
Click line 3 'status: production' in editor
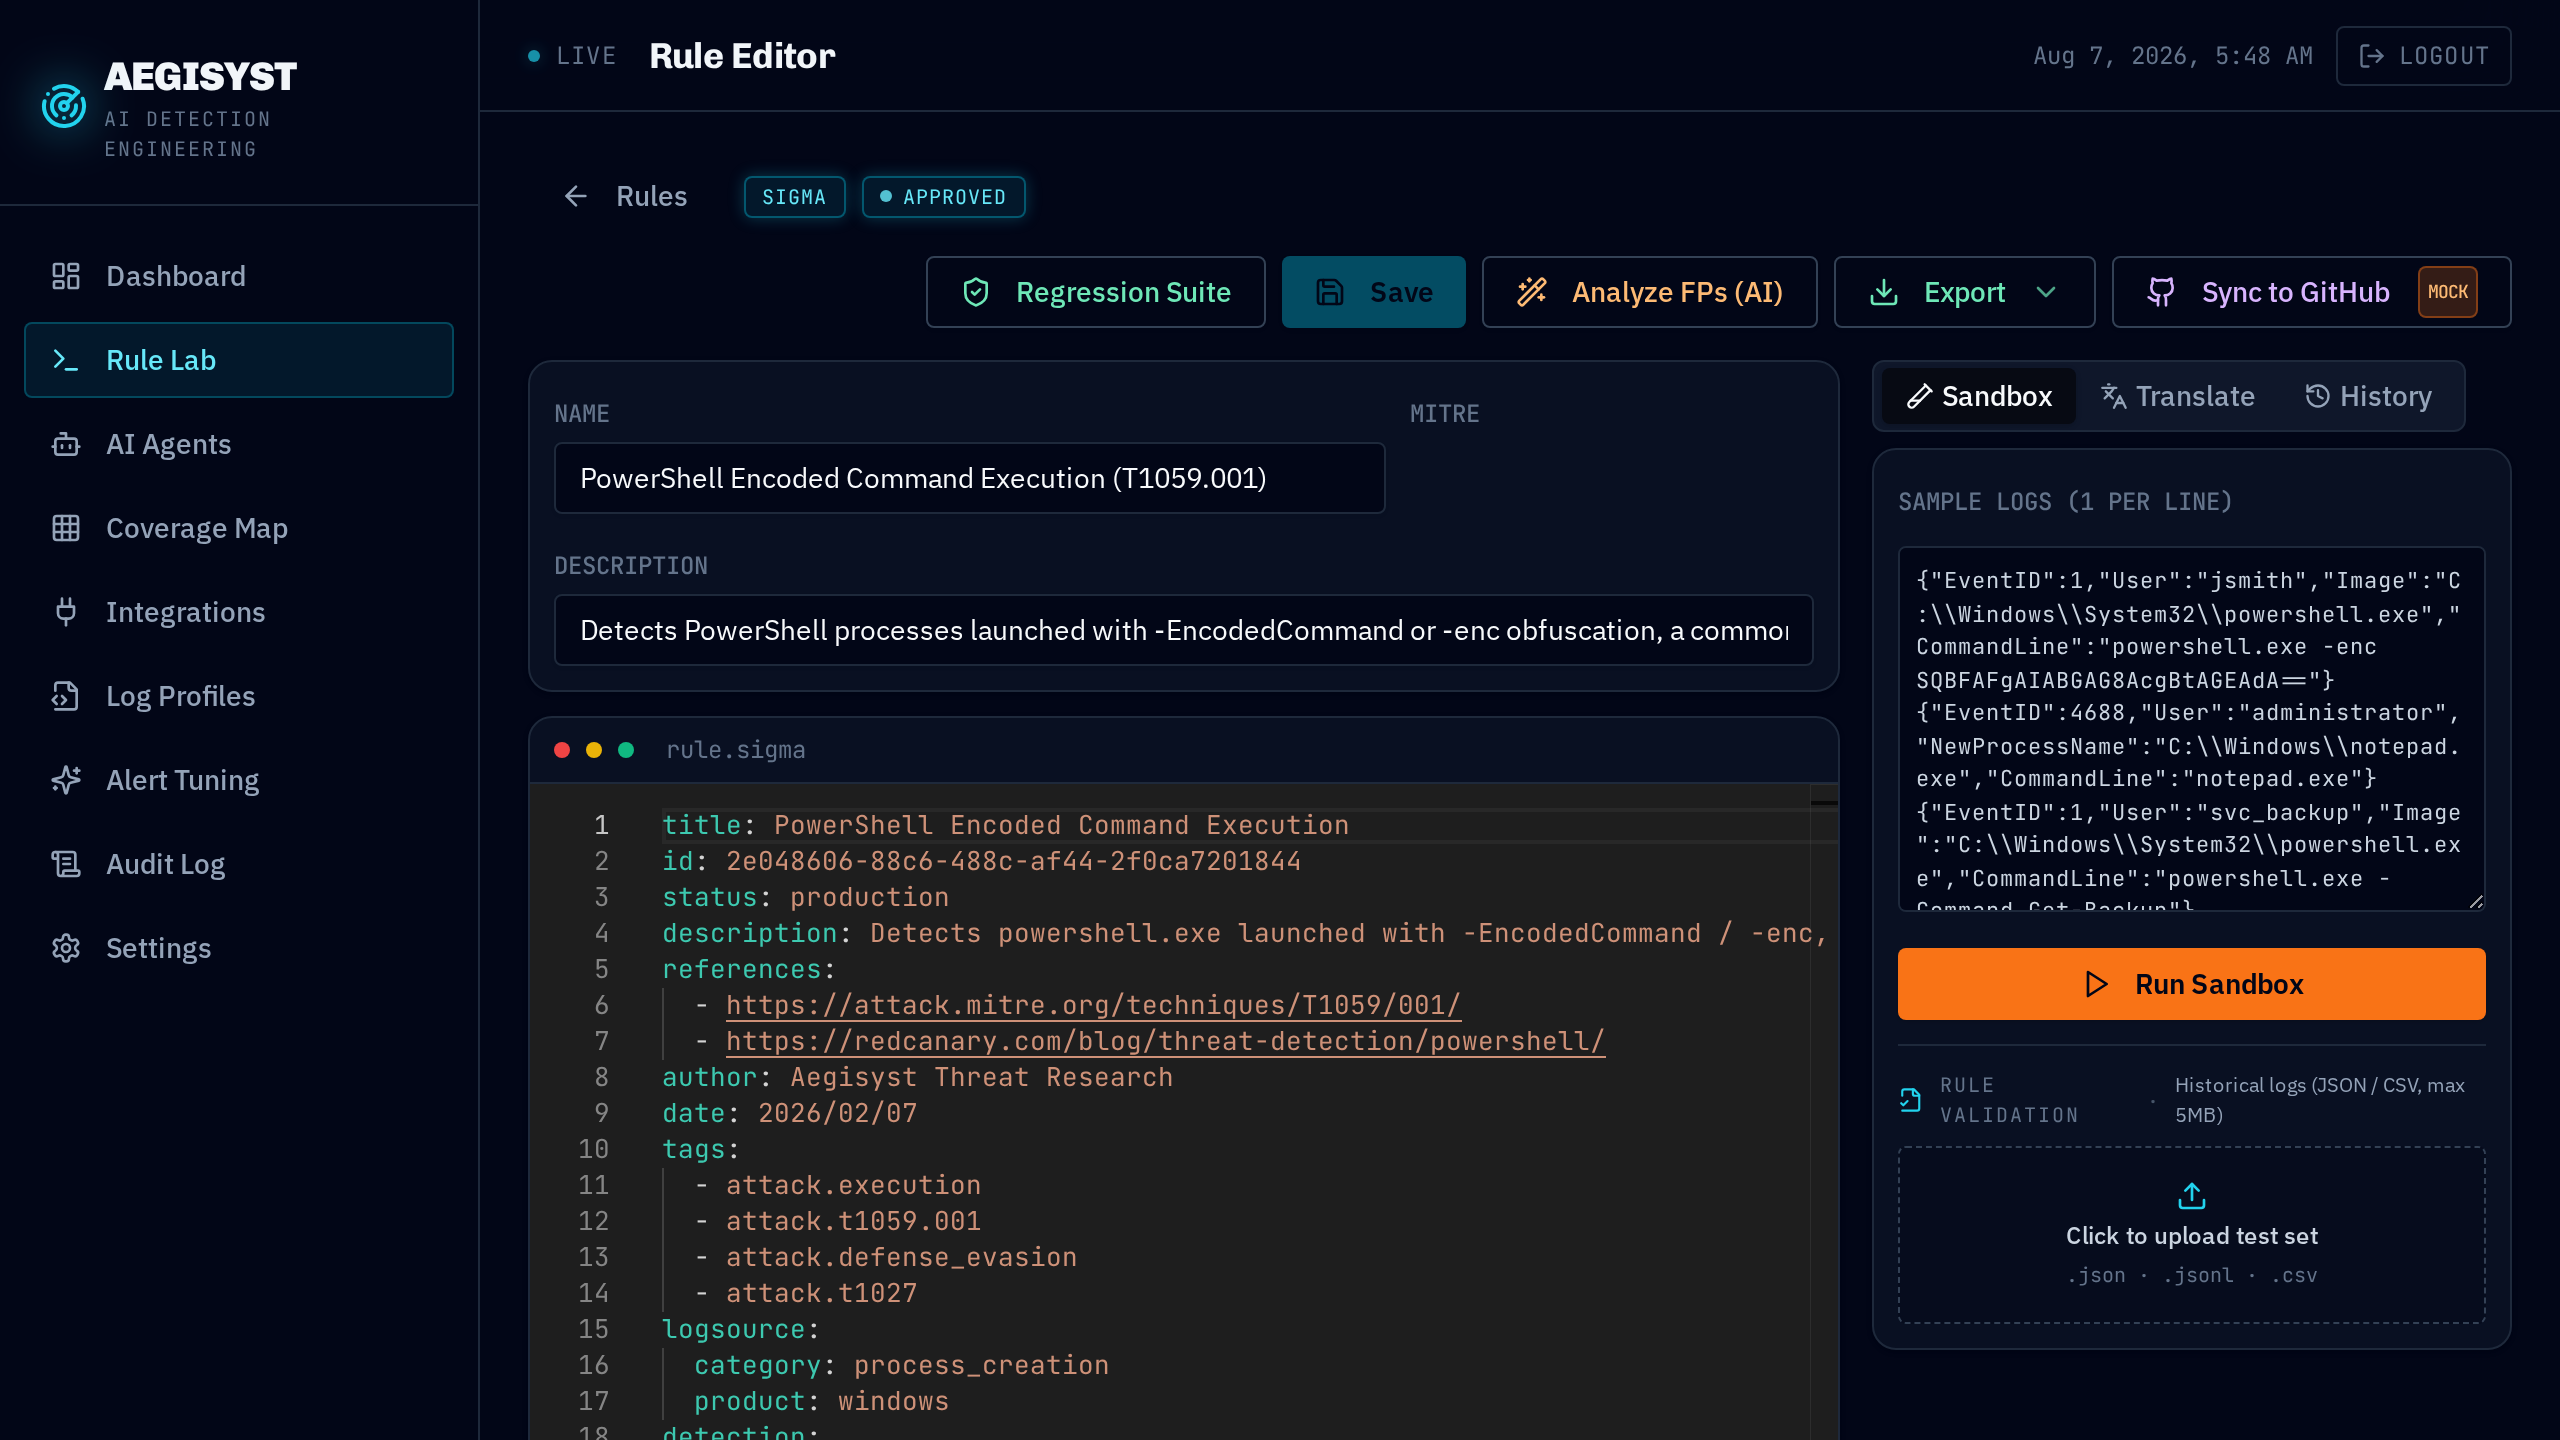click(x=806, y=897)
